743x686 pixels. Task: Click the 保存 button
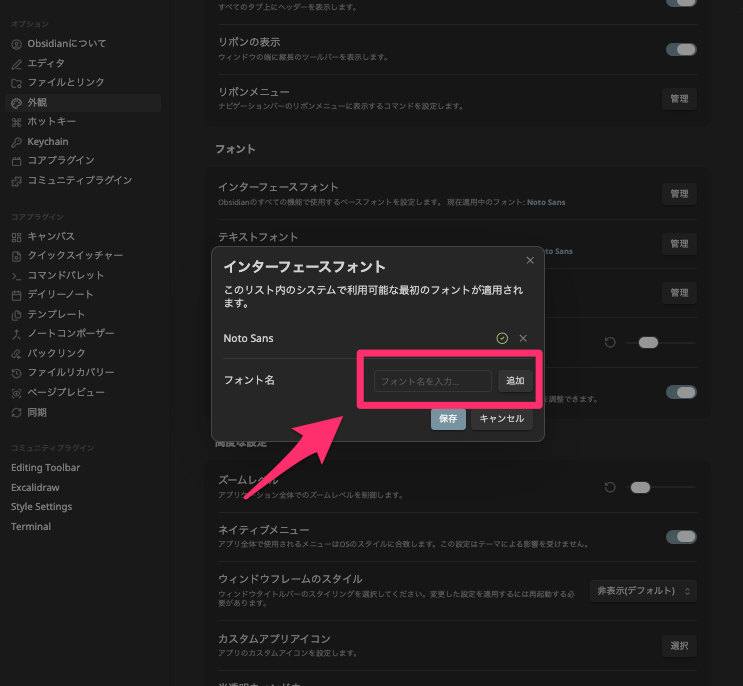[x=448, y=419]
